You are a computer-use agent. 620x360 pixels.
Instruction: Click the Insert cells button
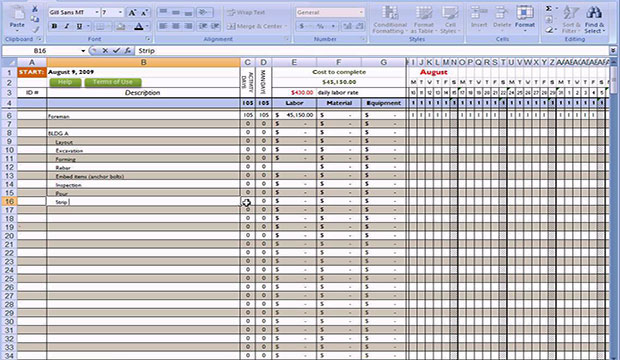[479, 18]
